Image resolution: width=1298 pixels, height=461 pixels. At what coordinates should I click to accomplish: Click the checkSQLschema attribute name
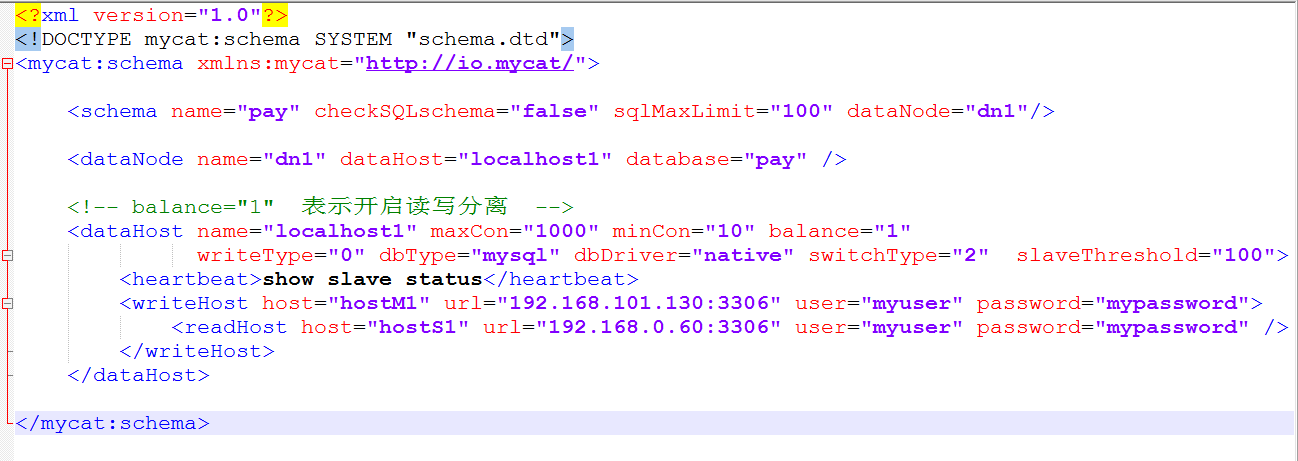pos(405,112)
